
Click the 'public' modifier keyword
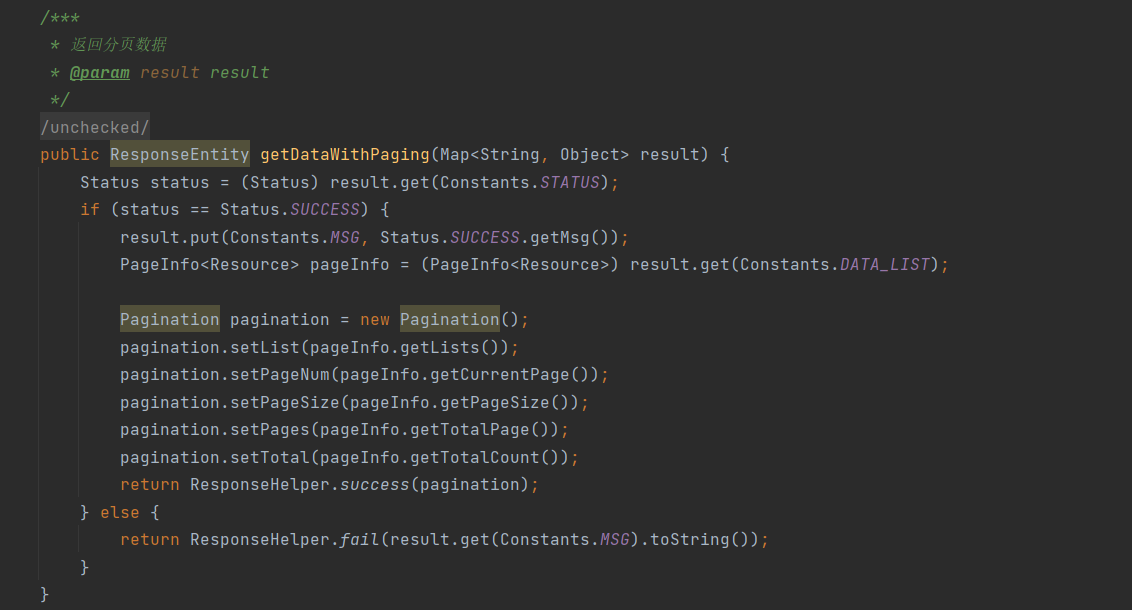point(70,155)
